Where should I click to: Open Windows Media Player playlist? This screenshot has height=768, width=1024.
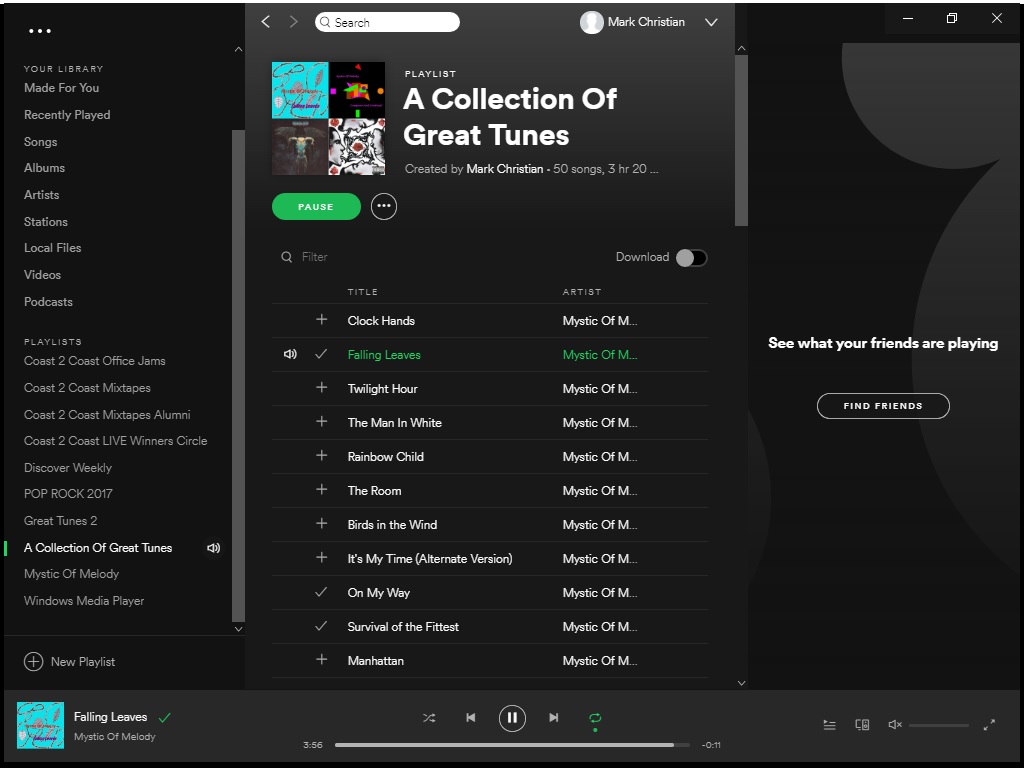(x=84, y=601)
